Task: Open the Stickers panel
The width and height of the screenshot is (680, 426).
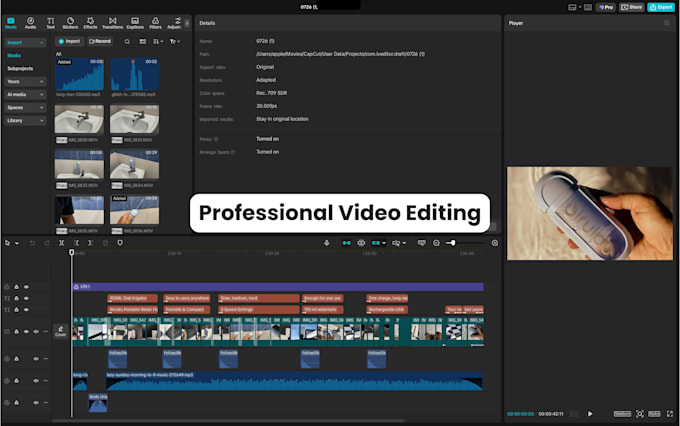Action: click(x=70, y=23)
